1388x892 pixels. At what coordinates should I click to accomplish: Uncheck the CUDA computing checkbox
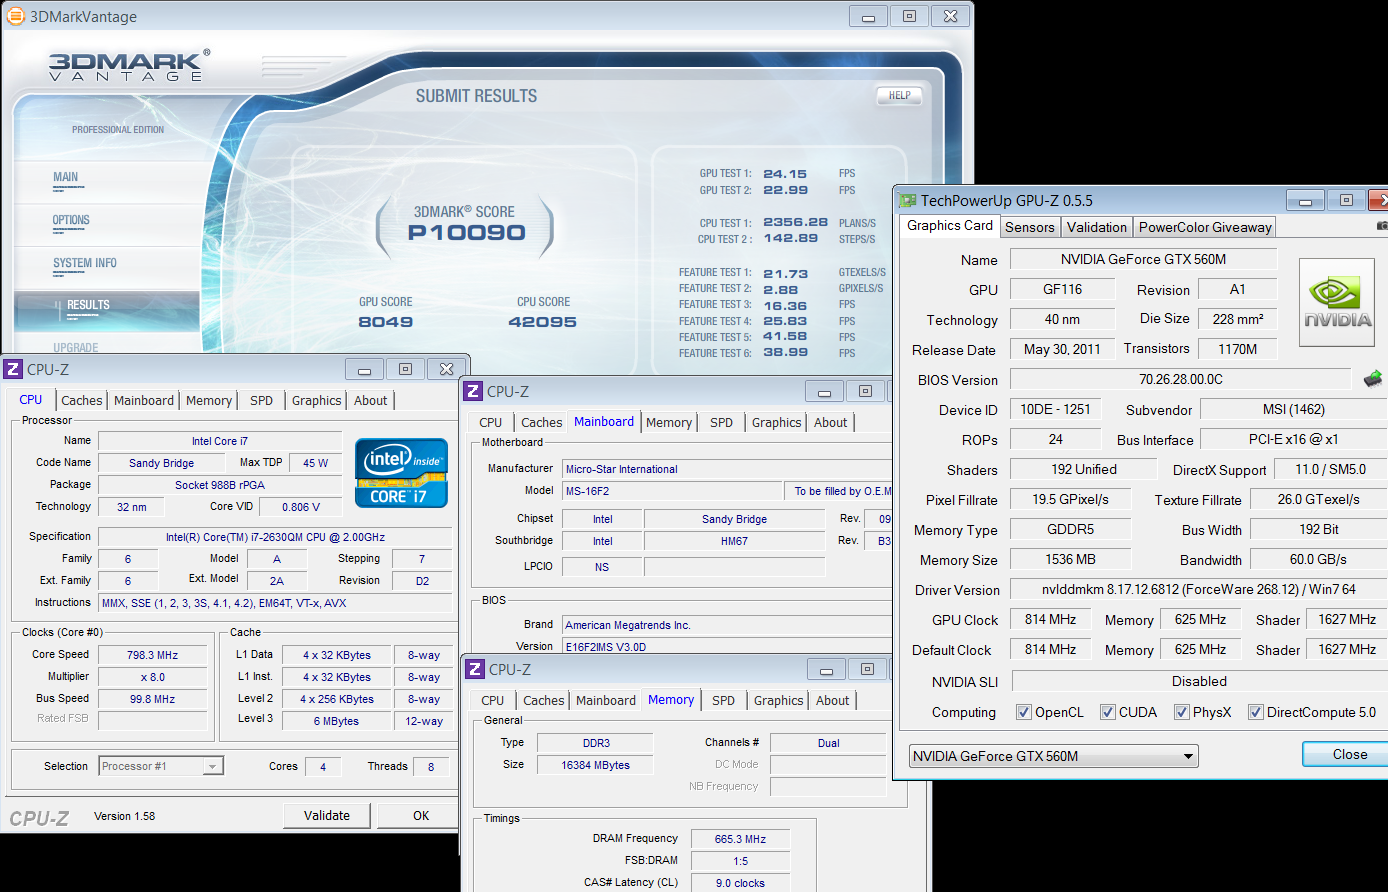click(x=1108, y=712)
